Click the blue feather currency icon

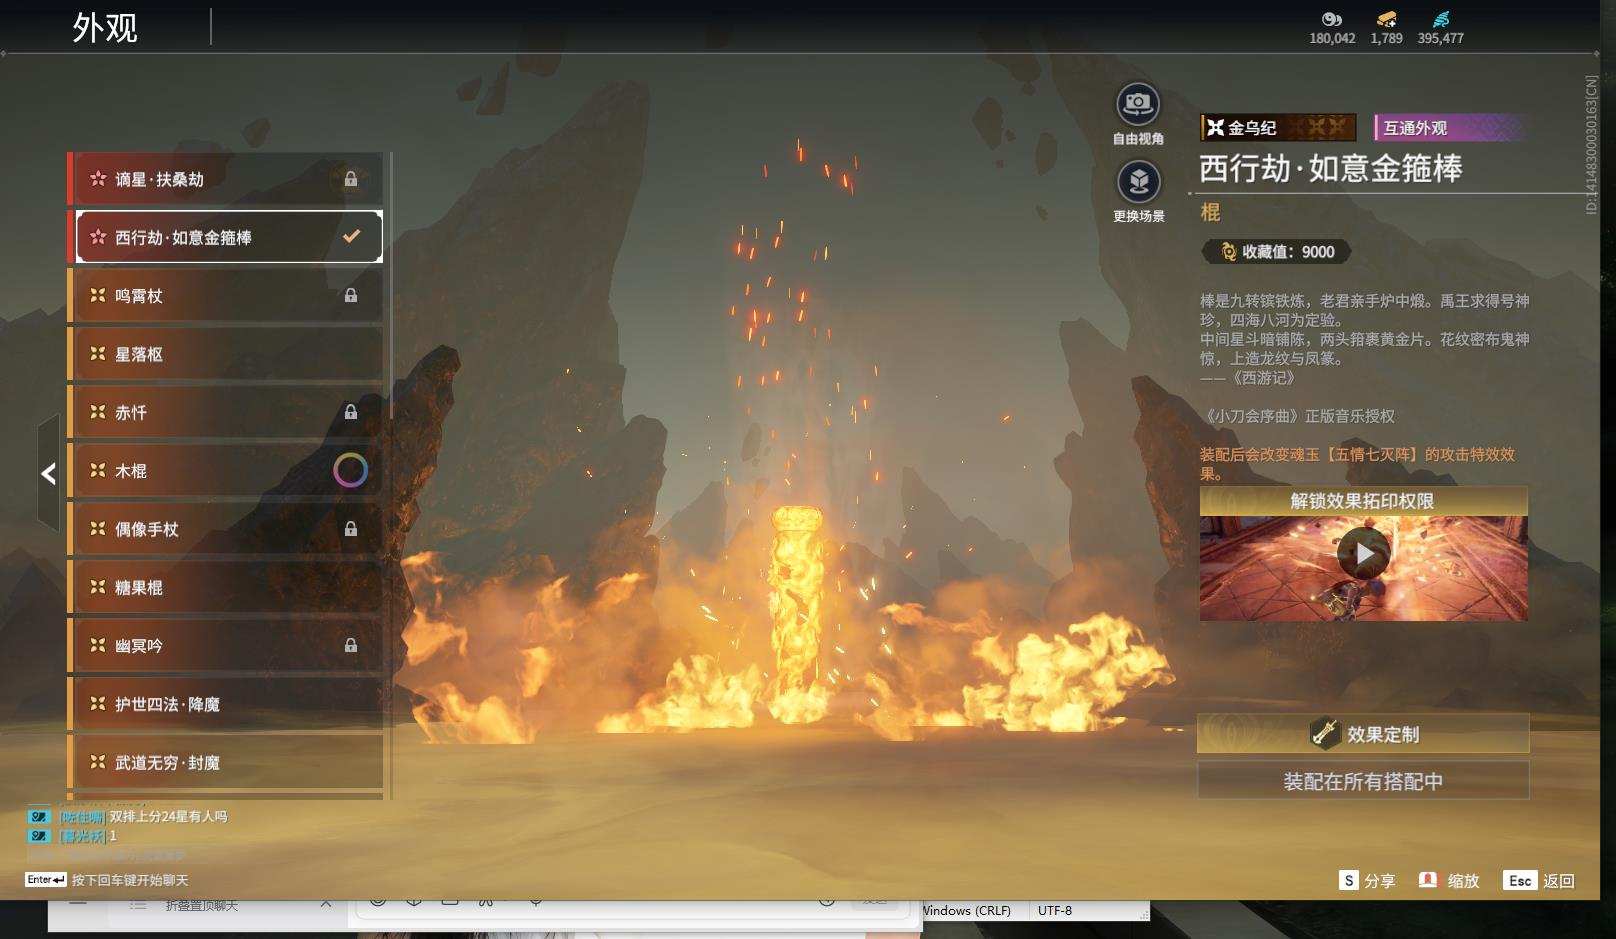pyautogui.click(x=1440, y=19)
